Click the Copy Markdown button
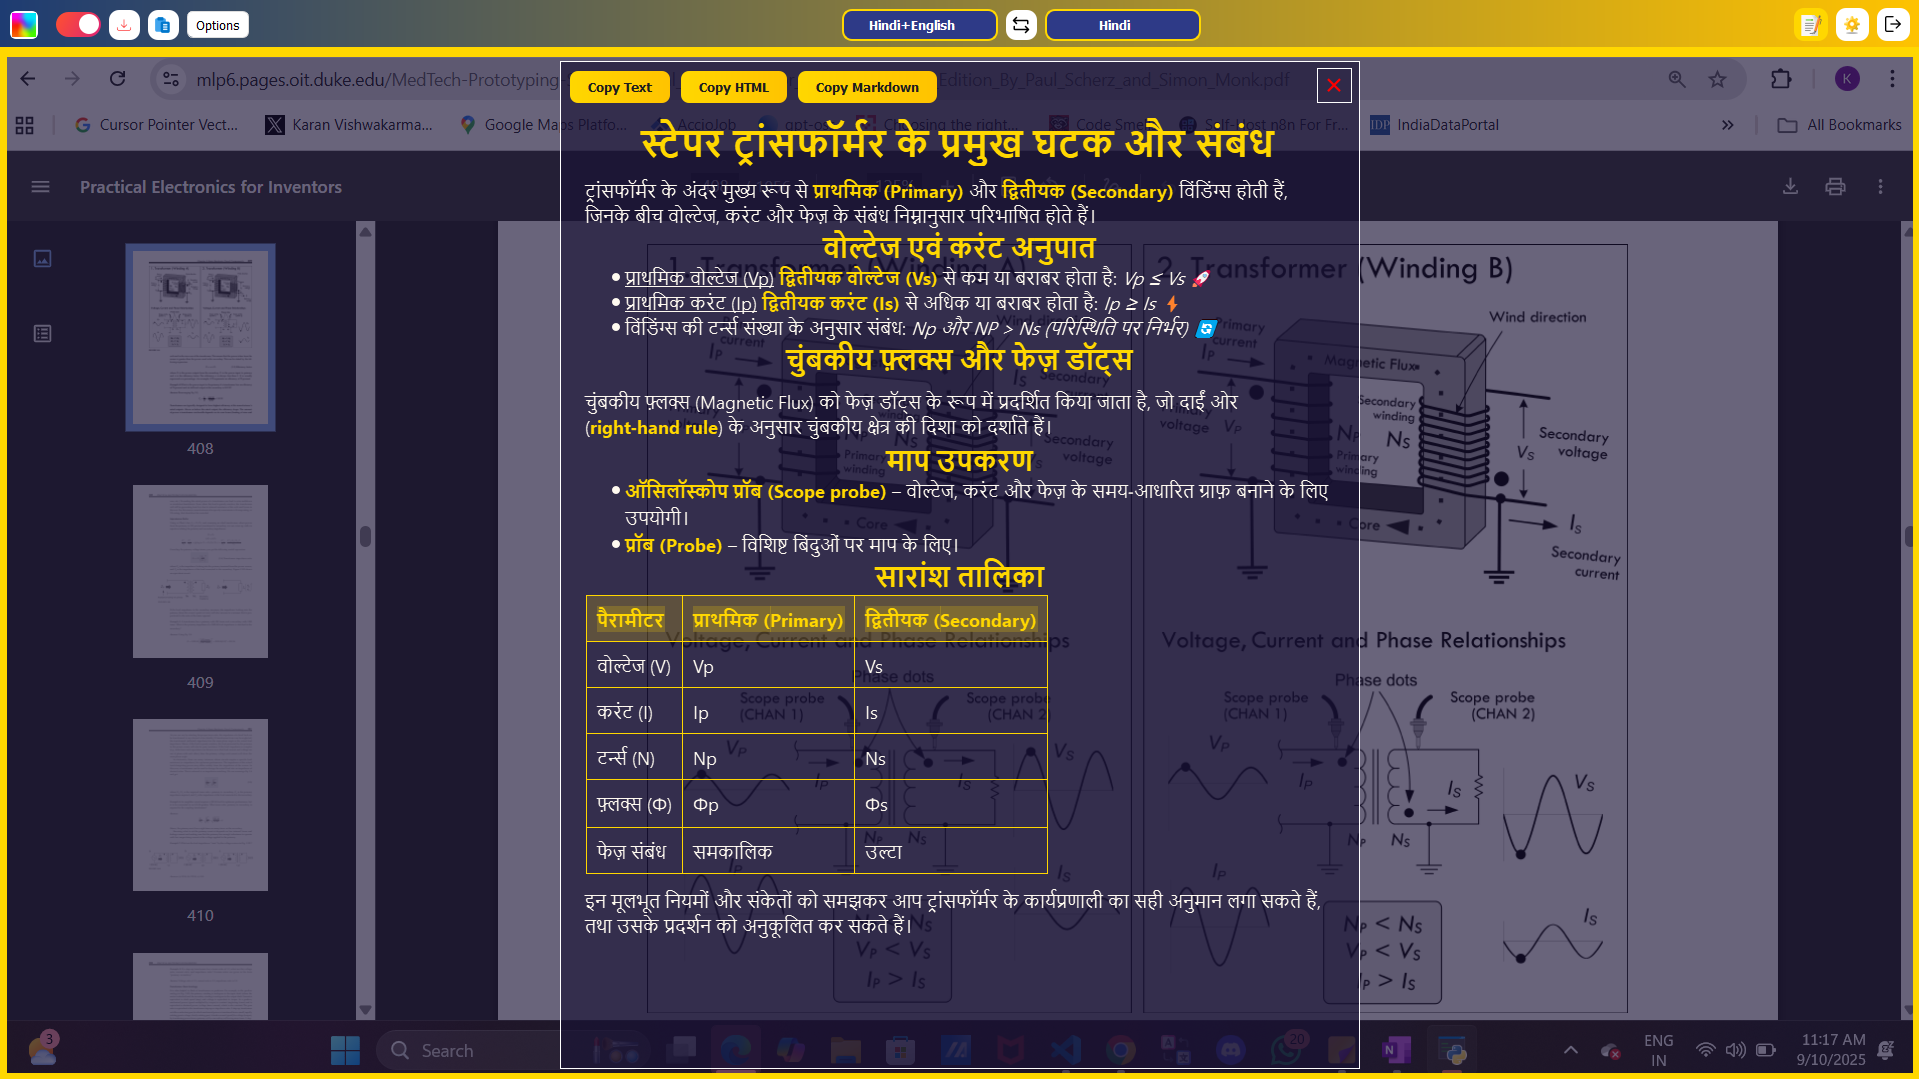The height and width of the screenshot is (1079, 1919). (866, 87)
